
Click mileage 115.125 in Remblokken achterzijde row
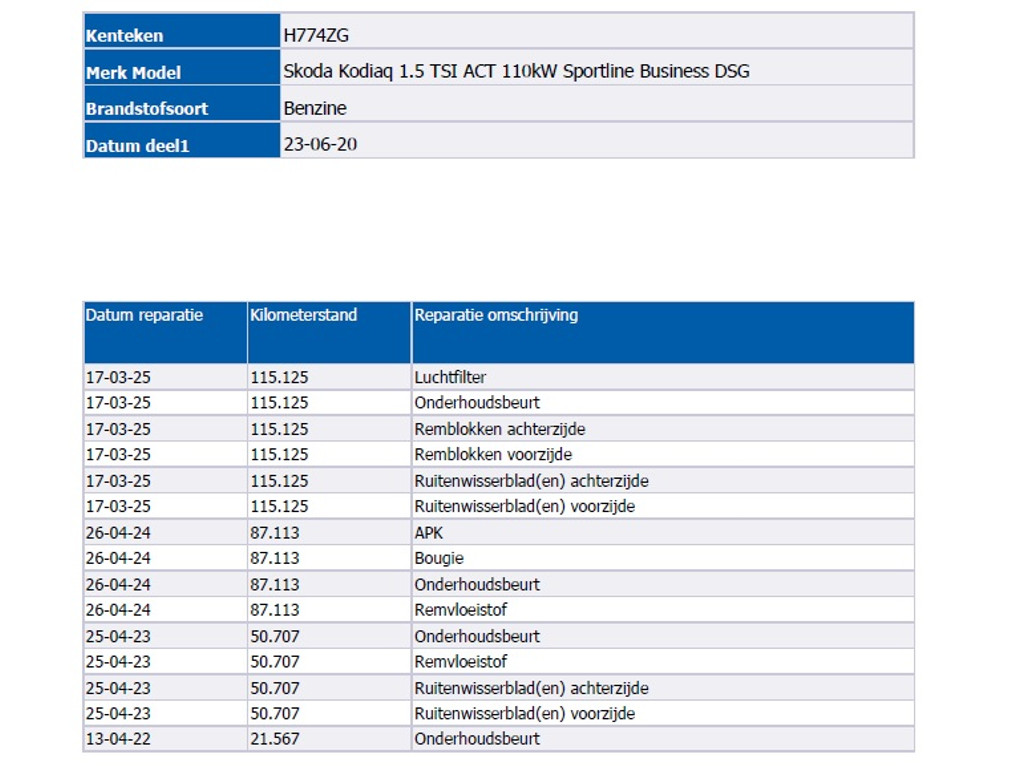click(x=280, y=429)
